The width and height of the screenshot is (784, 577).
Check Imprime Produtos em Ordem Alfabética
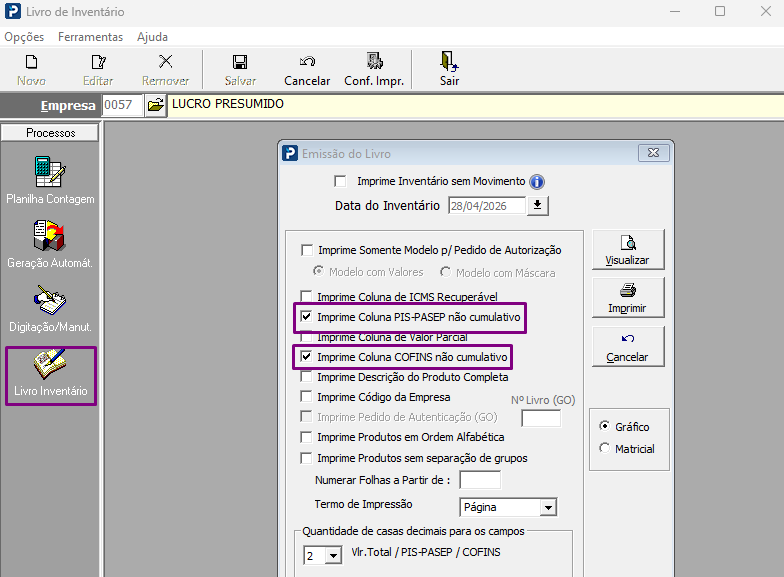pos(306,437)
